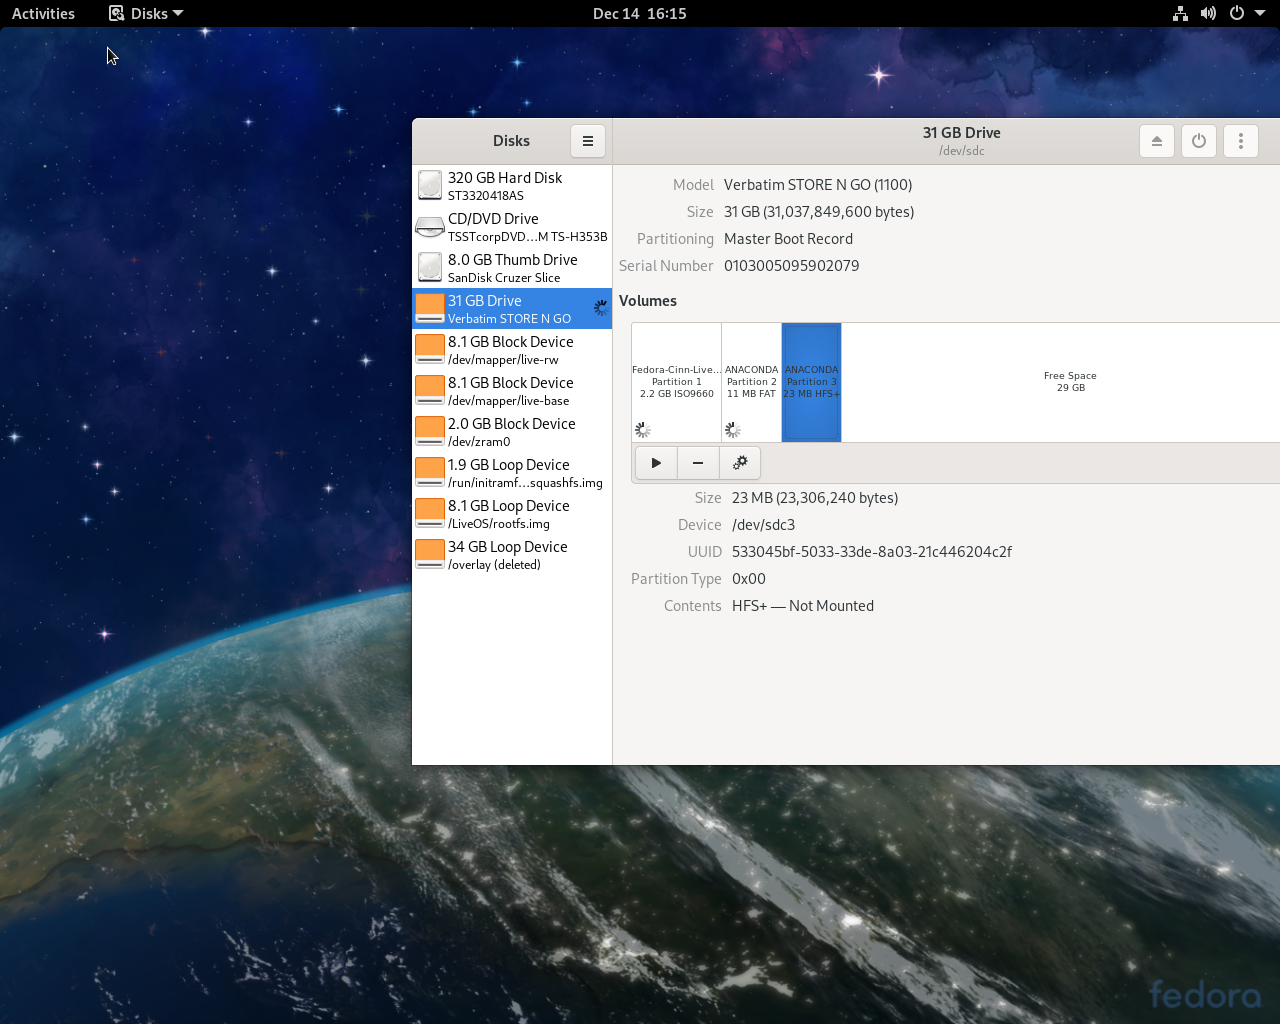The image size is (1280, 1024).
Task: Select the 29 GB Free Space block
Action: [1061, 382]
